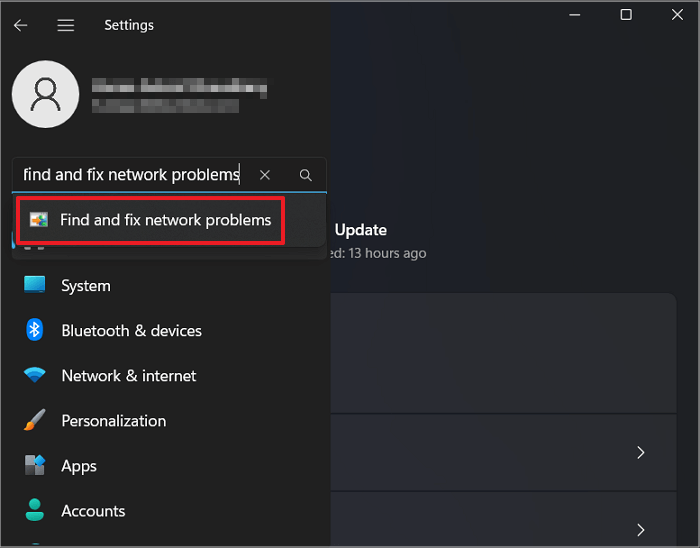
Task: Click the Bluetooth & devices icon
Action: click(35, 330)
